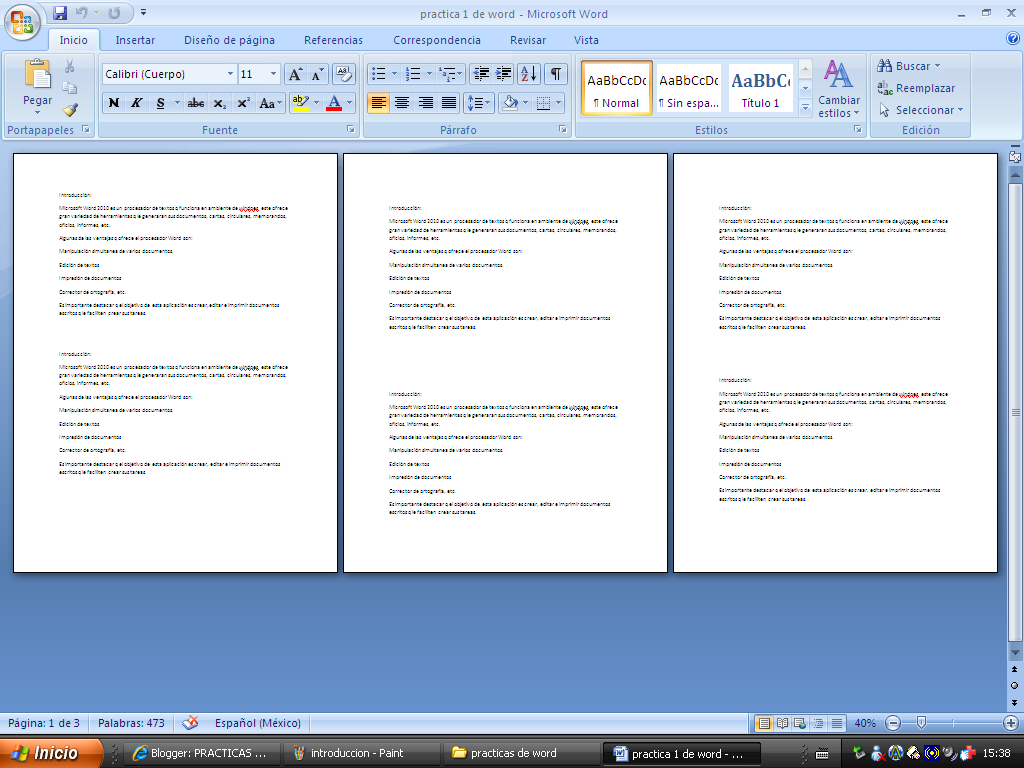The width and height of the screenshot is (1024, 768).
Task: Open line spacing dropdown
Action: 479,103
